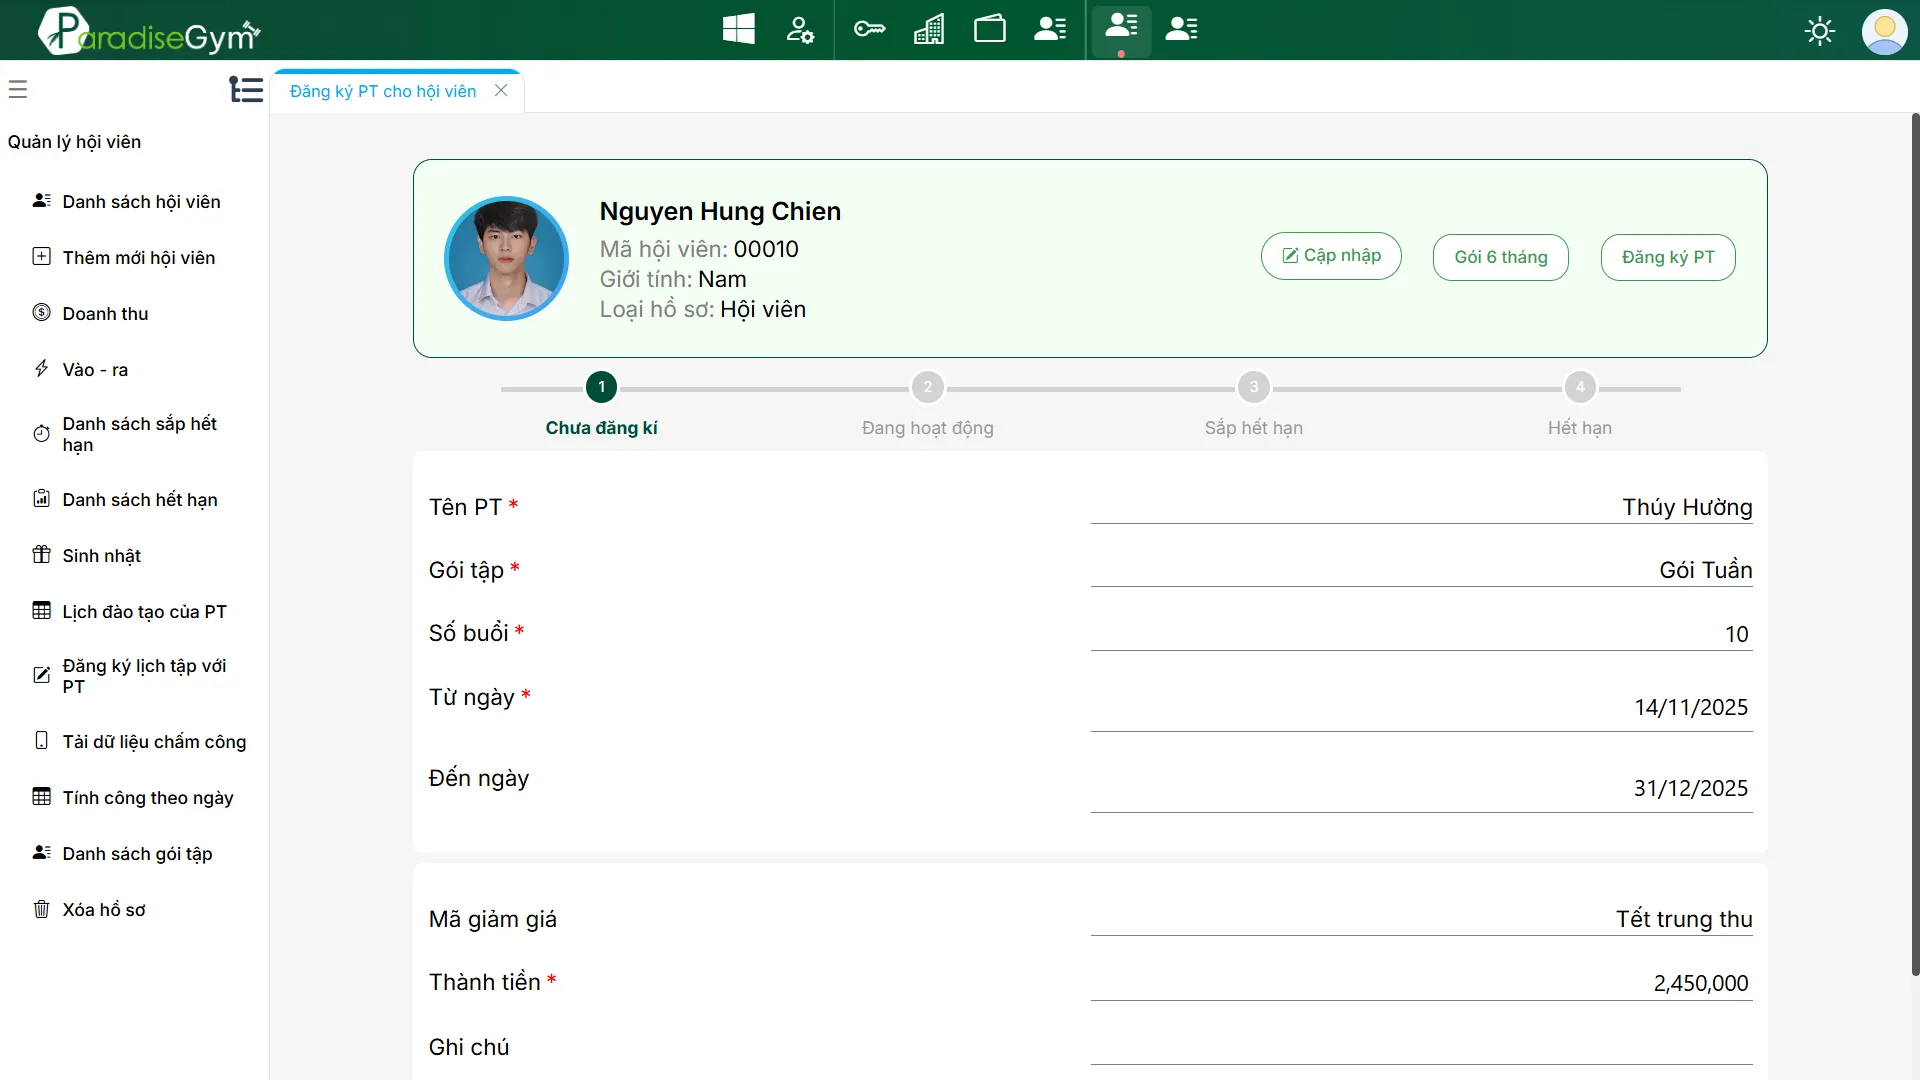Open Tên PT dropdown showing Thúy Hường
Viewport: 1920px width, 1080px height.
[x=1421, y=507]
